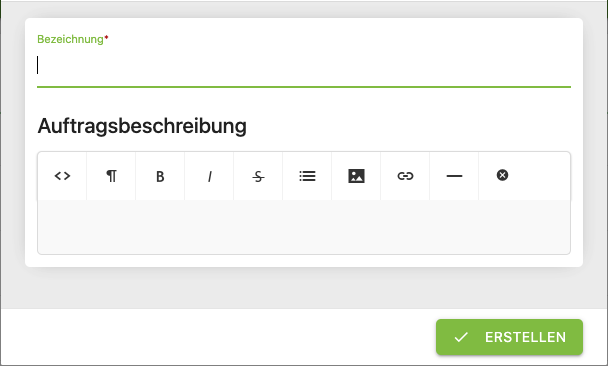The width and height of the screenshot is (608, 366).
Task: Click the green Bezeichnung label
Action: (x=70, y=39)
